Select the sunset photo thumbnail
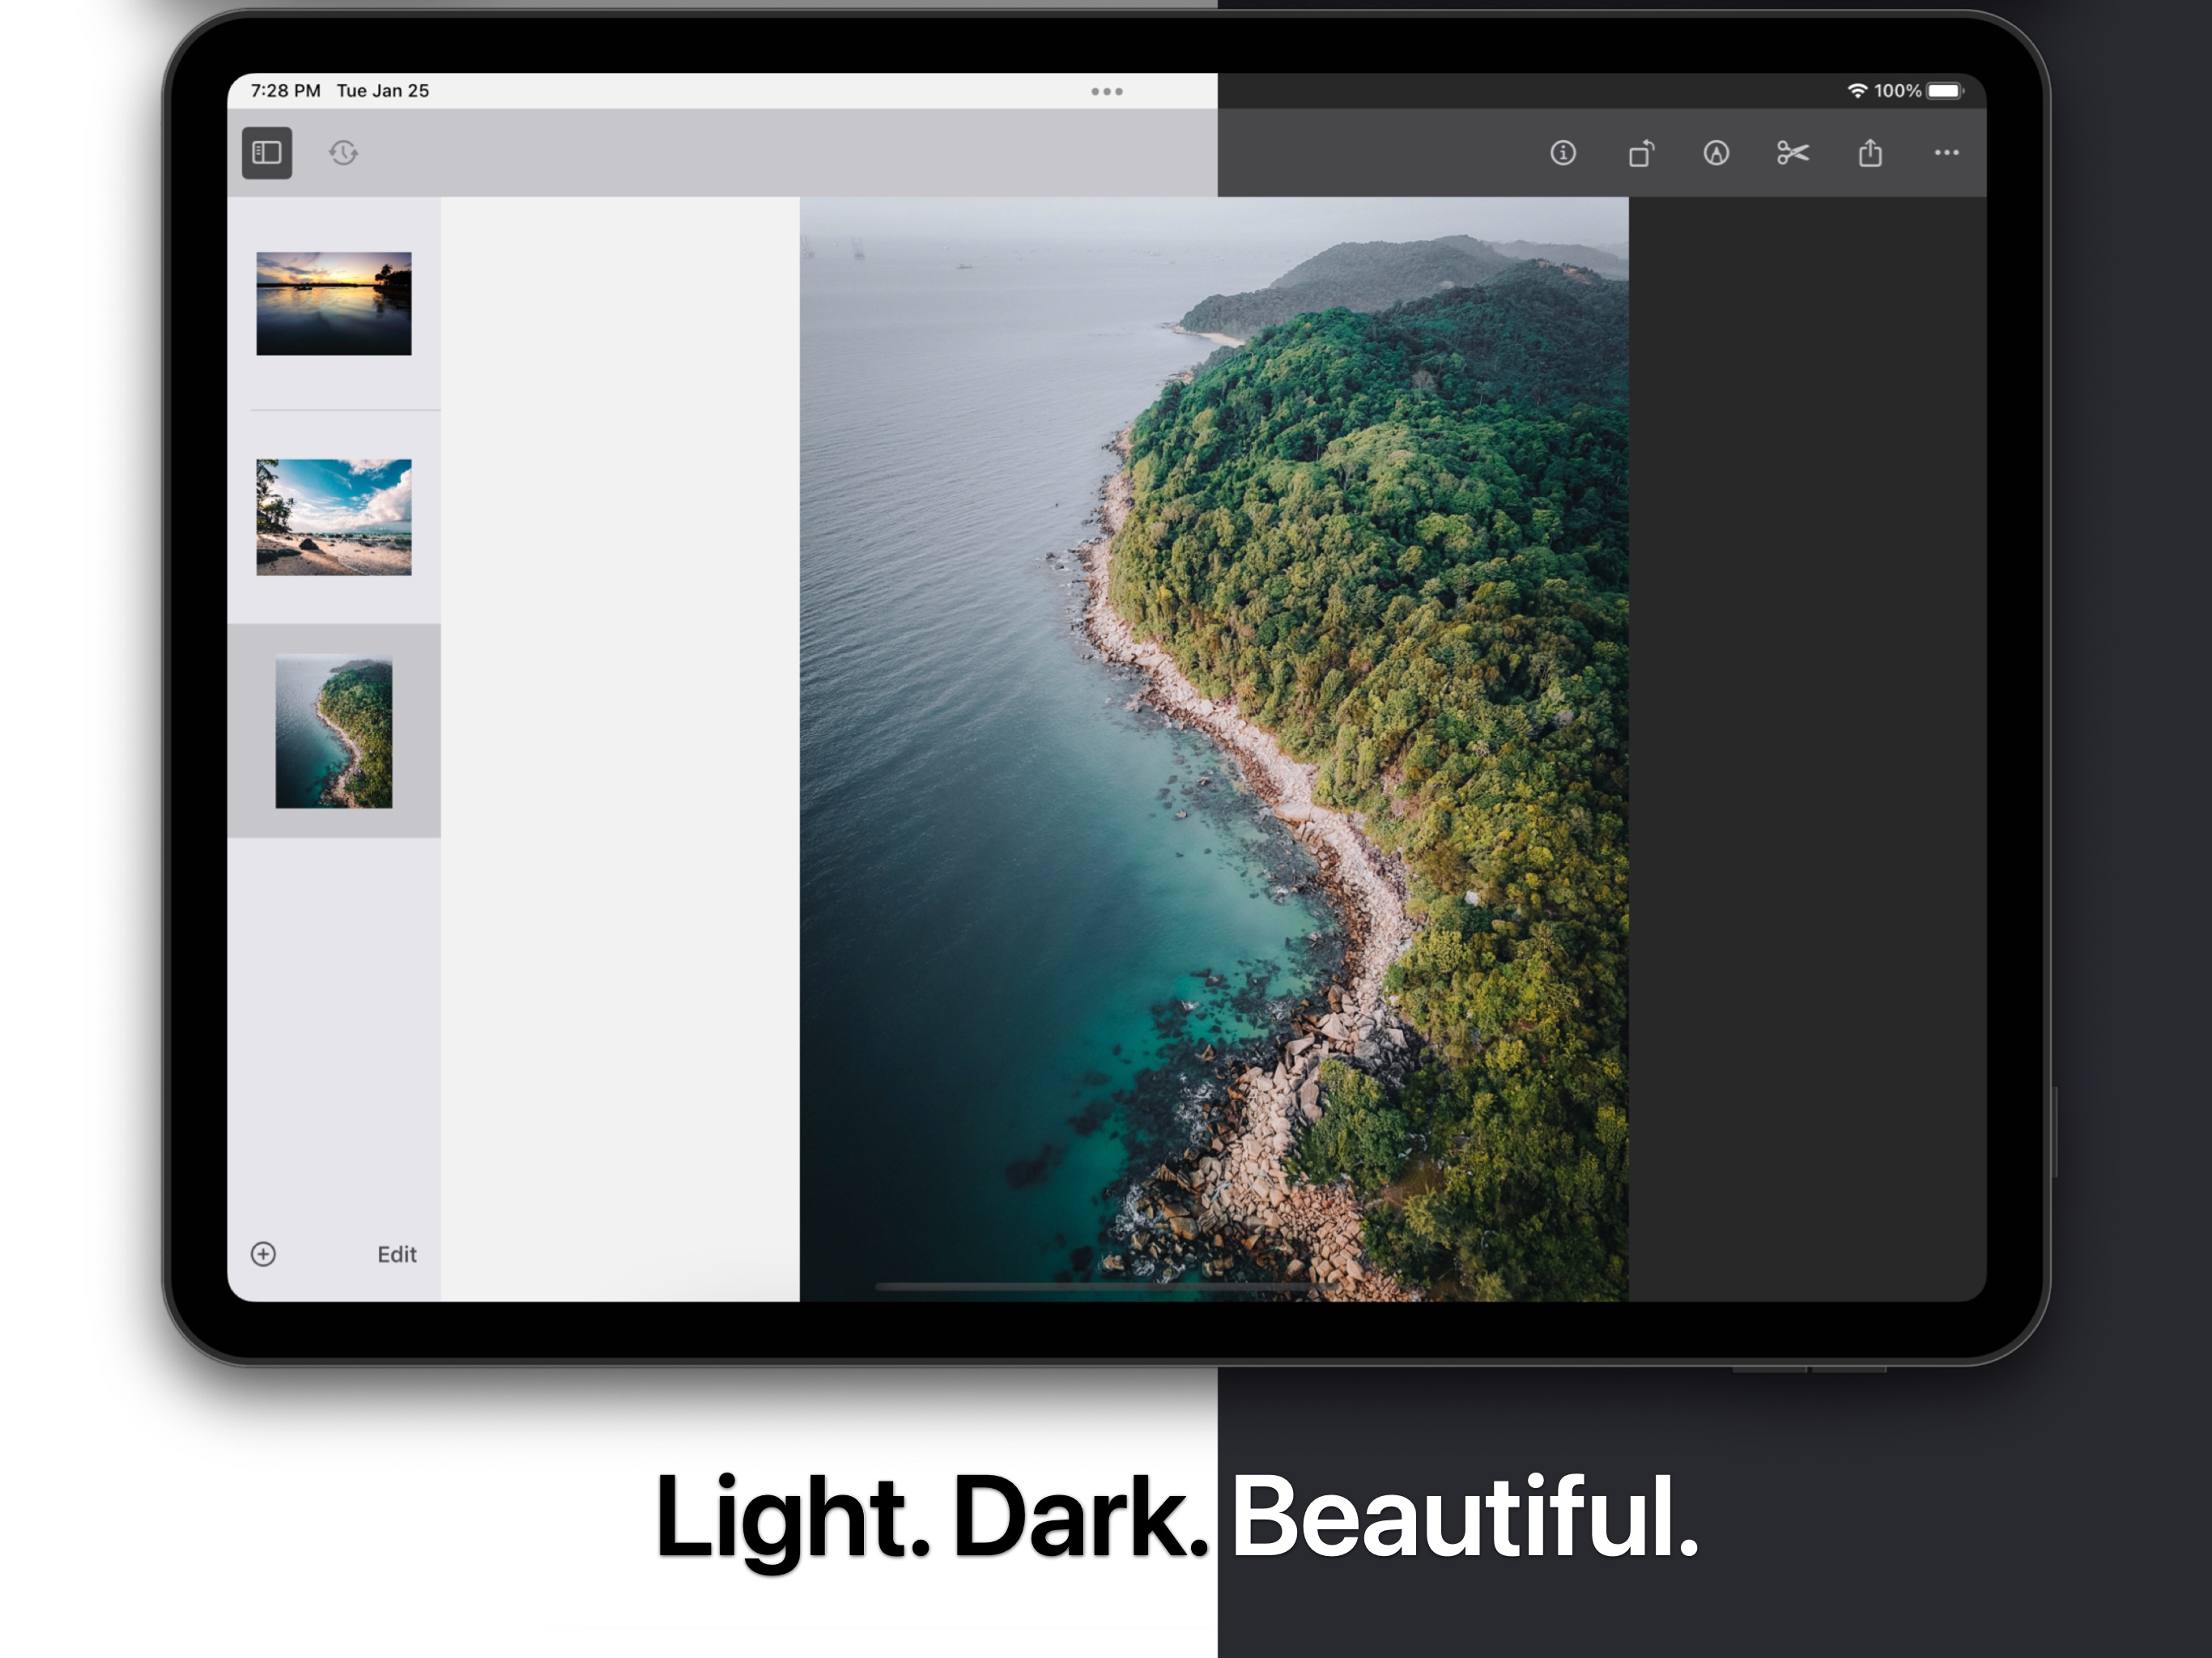Viewport: 2212px width, 1658px height. pyautogui.click(x=334, y=304)
